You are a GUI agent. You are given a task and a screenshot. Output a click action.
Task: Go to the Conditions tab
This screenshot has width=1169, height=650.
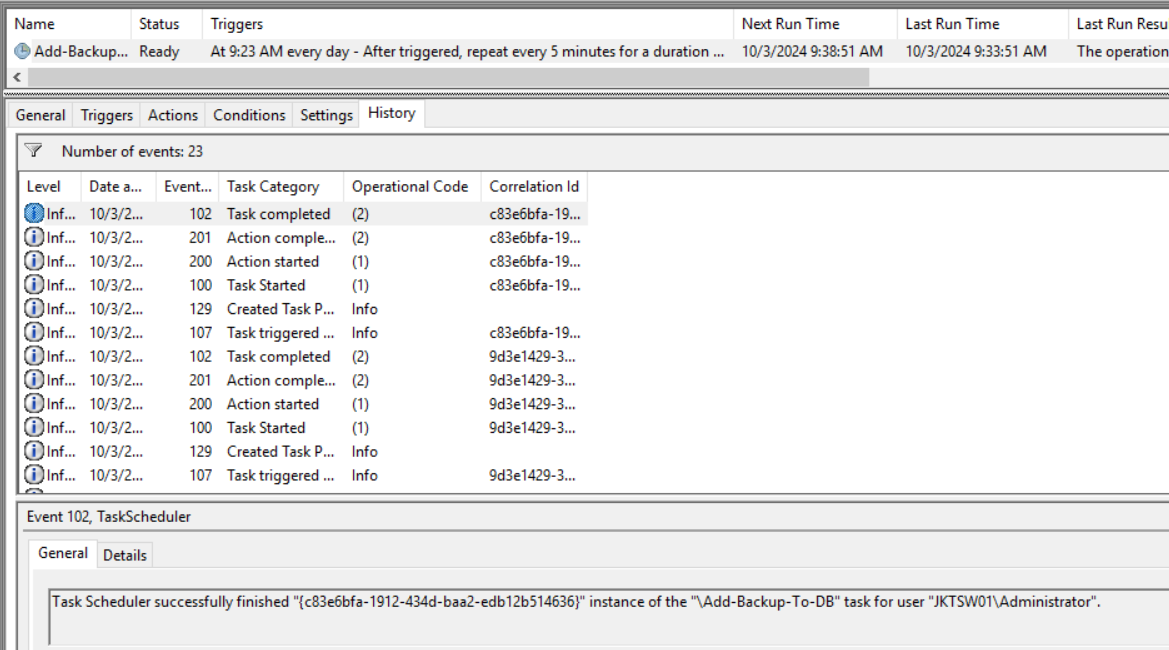[249, 115]
